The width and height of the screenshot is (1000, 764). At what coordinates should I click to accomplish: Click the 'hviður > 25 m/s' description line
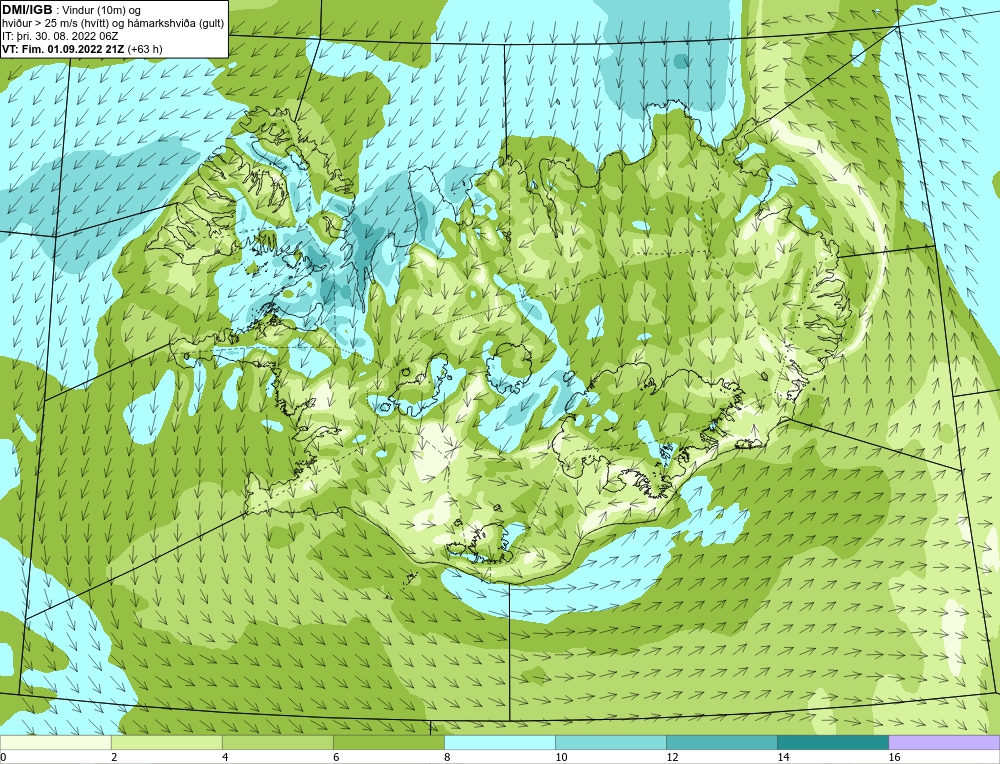(113, 24)
